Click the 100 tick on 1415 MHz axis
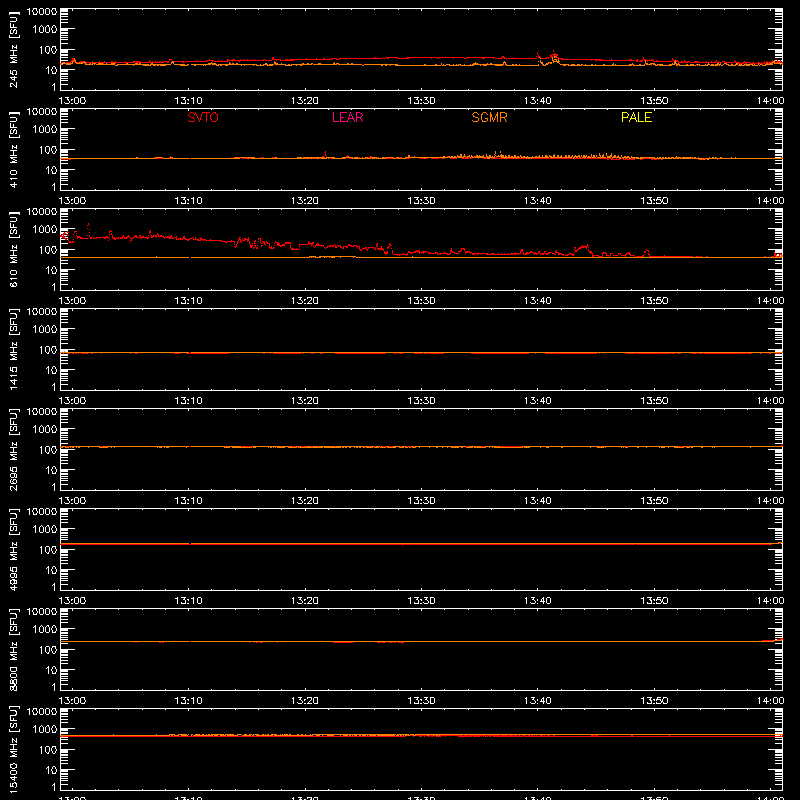Viewport: 800px width, 800px height. click(49, 350)
